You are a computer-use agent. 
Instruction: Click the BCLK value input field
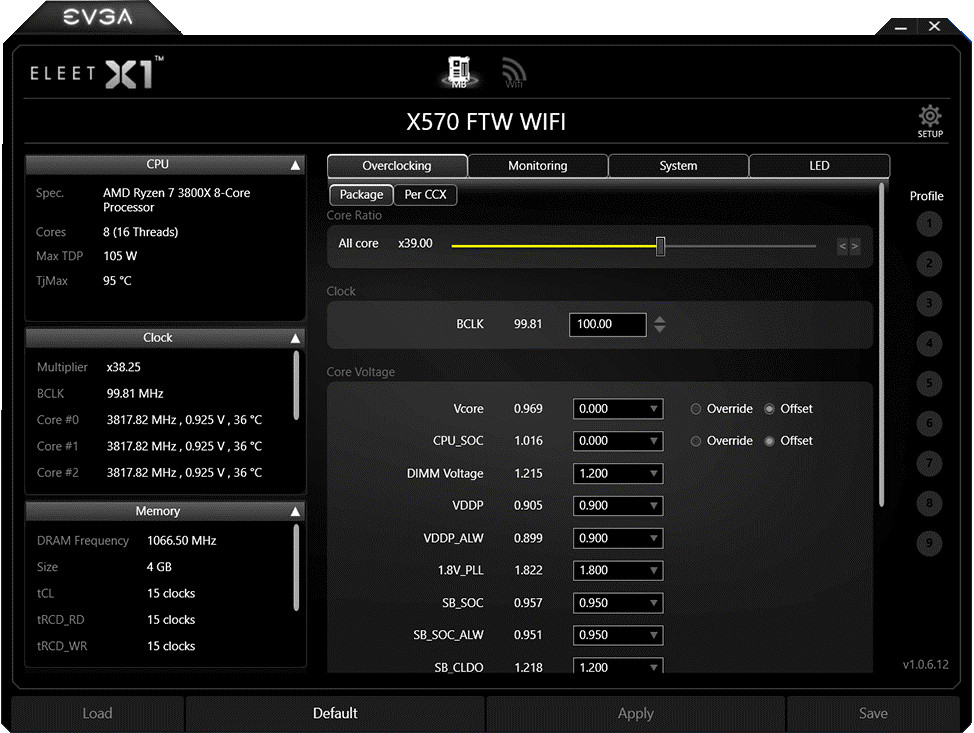[x=607, y=325]
